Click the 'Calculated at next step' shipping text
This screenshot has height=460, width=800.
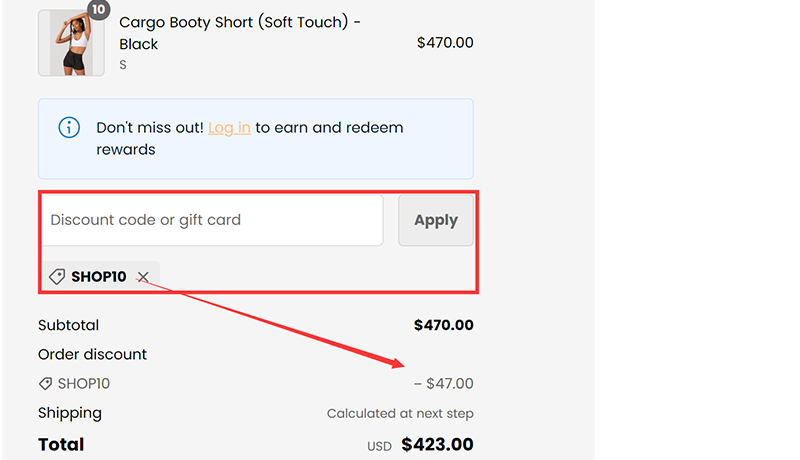coord(400,414)
